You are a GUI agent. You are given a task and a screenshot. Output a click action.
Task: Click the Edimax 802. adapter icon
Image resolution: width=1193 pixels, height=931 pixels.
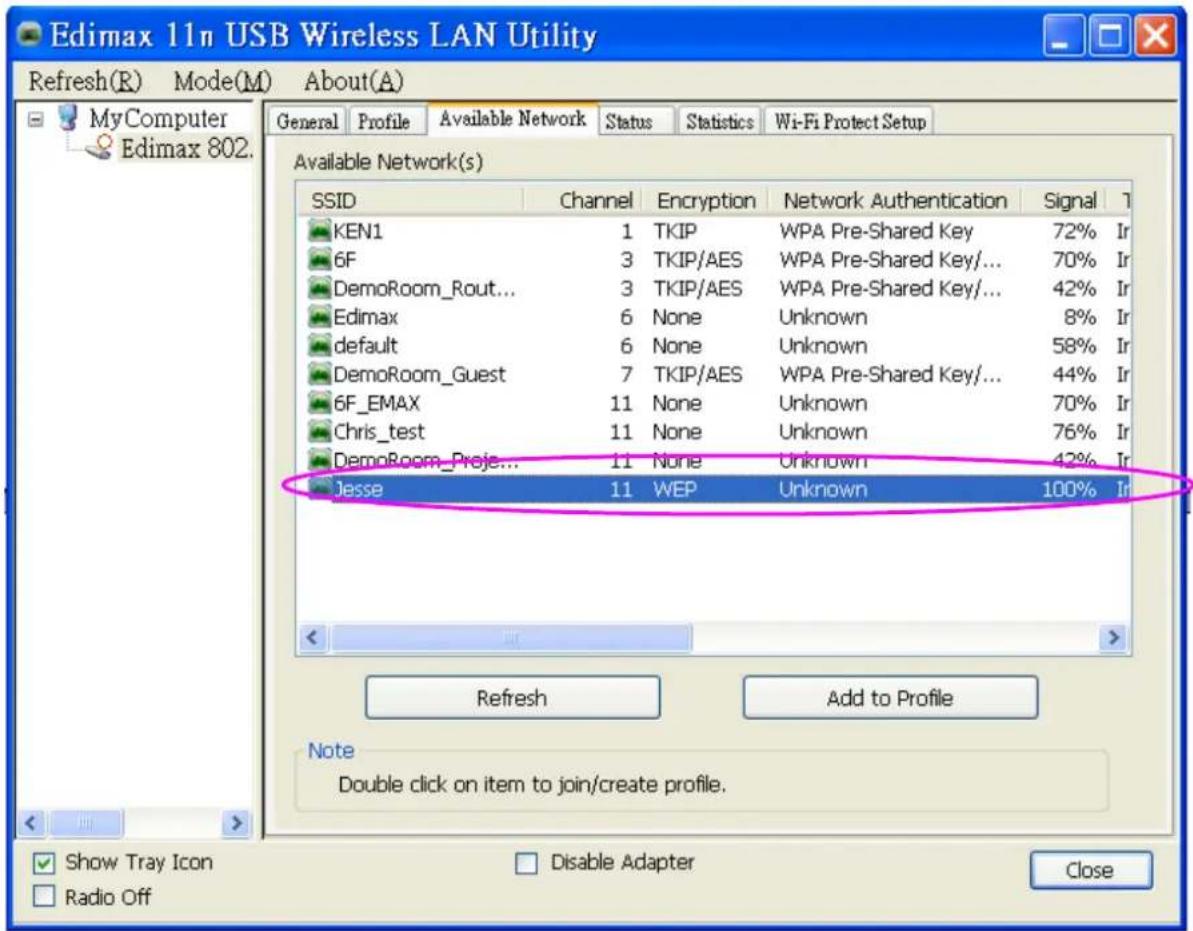pos(100,148)
